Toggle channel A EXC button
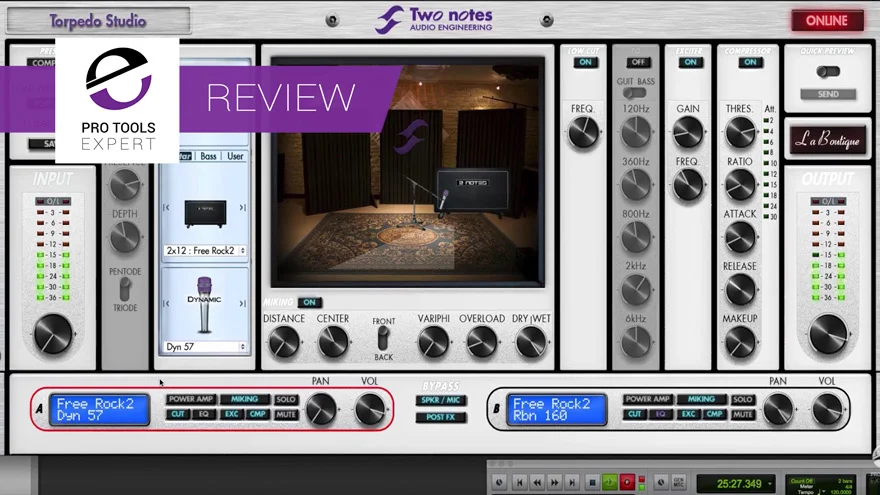The image size is (880, 495). [231, 415]
